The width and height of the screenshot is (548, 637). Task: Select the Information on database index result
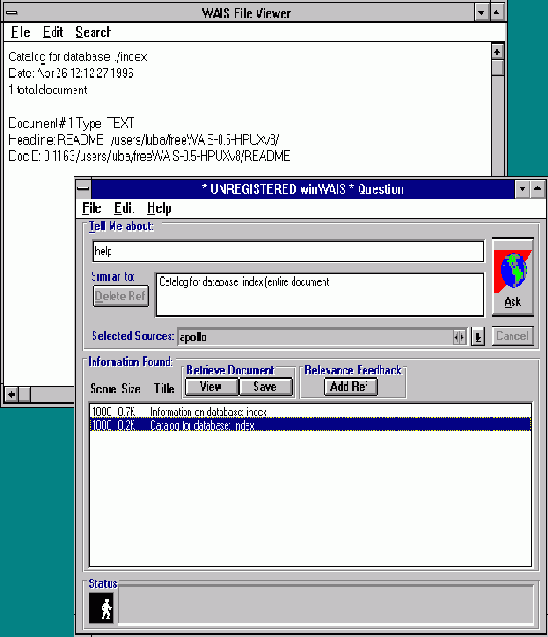point(310,412)
